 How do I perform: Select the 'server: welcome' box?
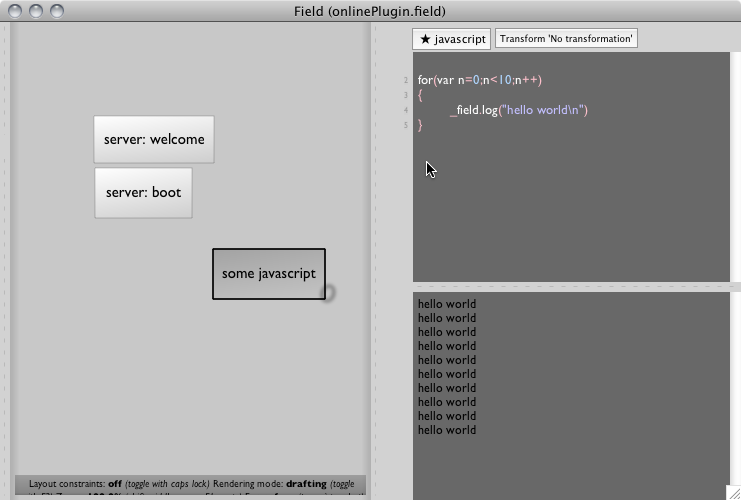(154, 140)
